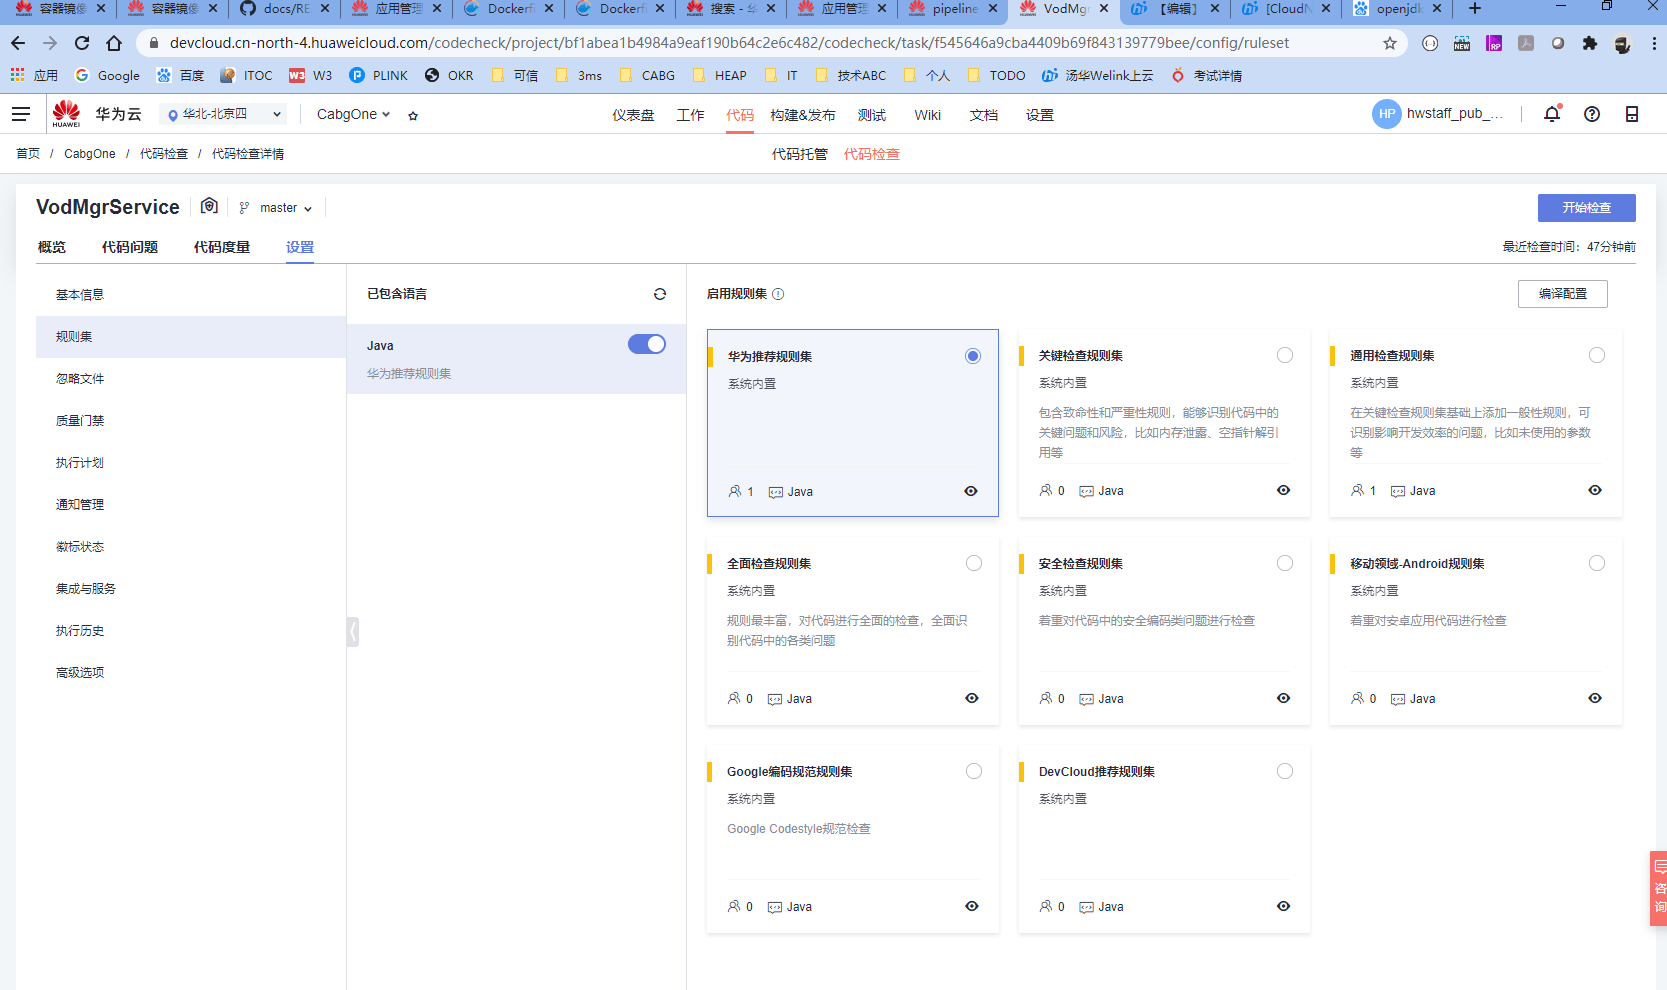Open the PLINK bookmark
The image size is (1667, 990).
pyautogui.click(x=379, y=75)
